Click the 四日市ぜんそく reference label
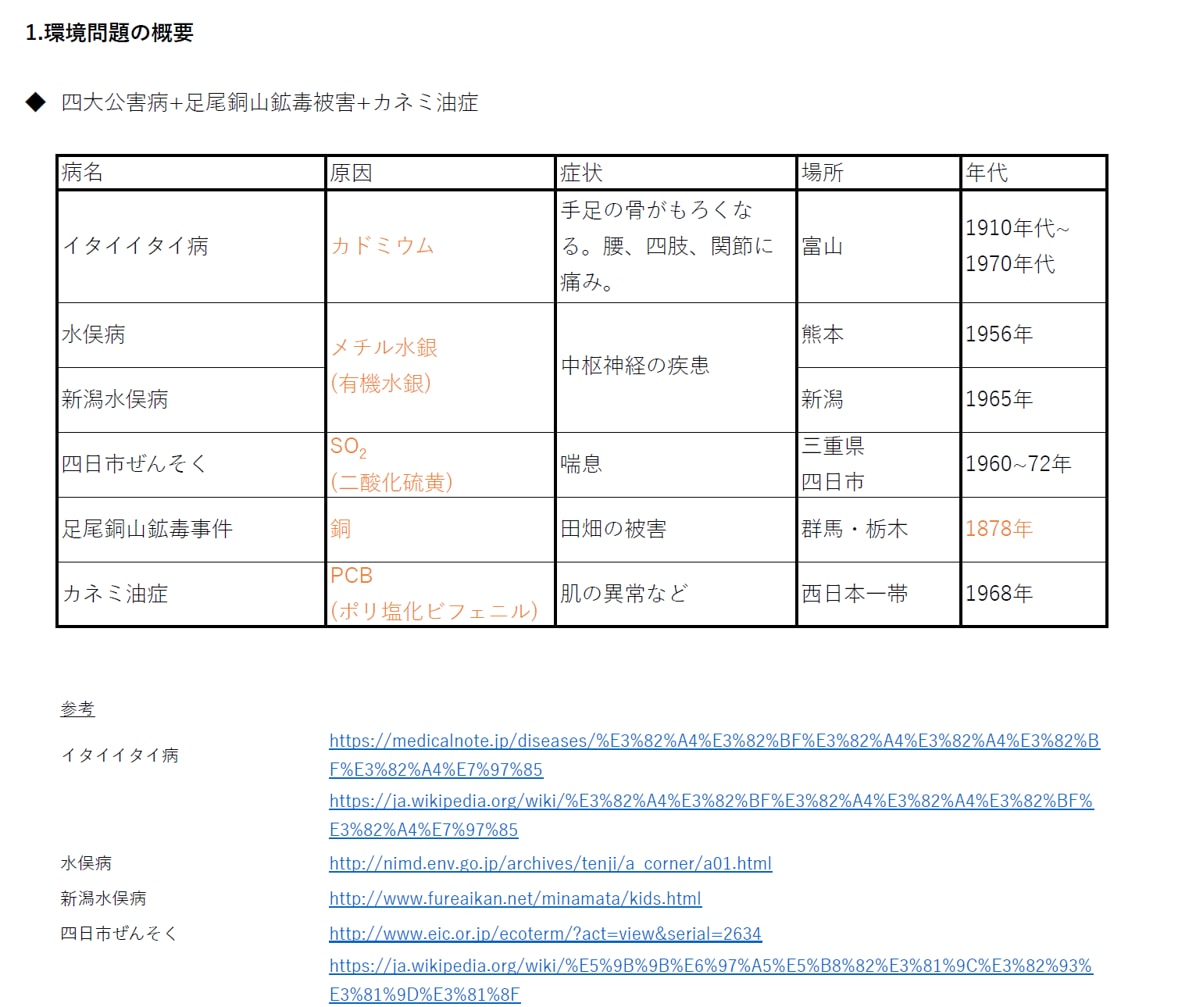This screenshot has width=1196, height=1007. tap(118, 933)
